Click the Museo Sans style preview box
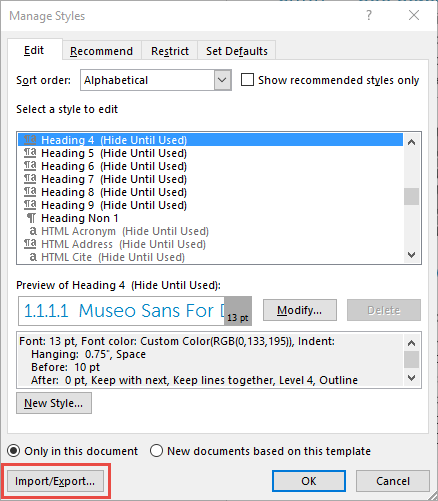Screen dimensions: 438x501 pyautogui.click(x=135, y=311)
